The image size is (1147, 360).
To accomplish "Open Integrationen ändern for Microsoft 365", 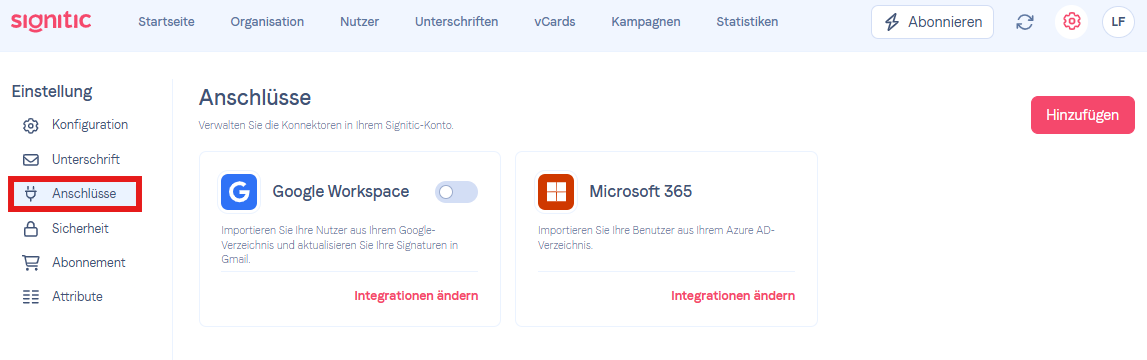I will (x=733, y=296).
